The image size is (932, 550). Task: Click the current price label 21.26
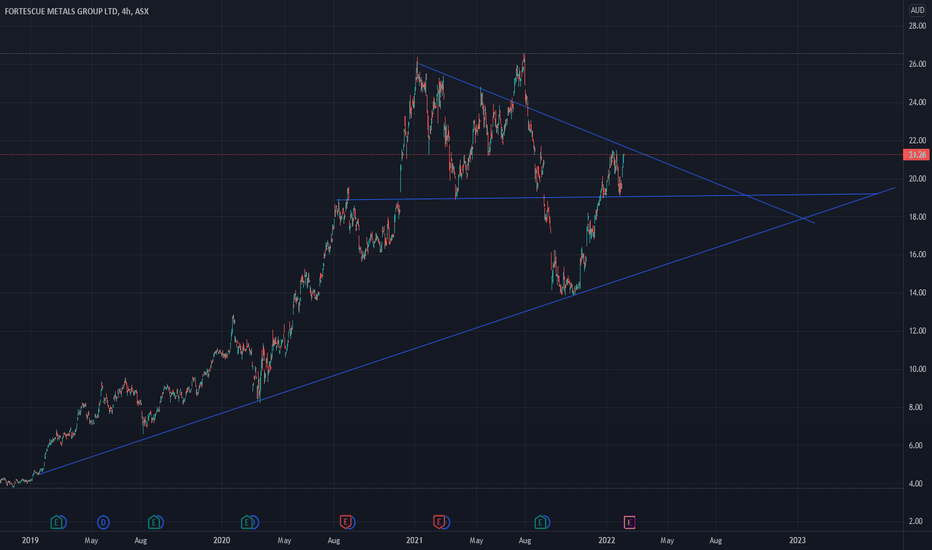point(916,155)
